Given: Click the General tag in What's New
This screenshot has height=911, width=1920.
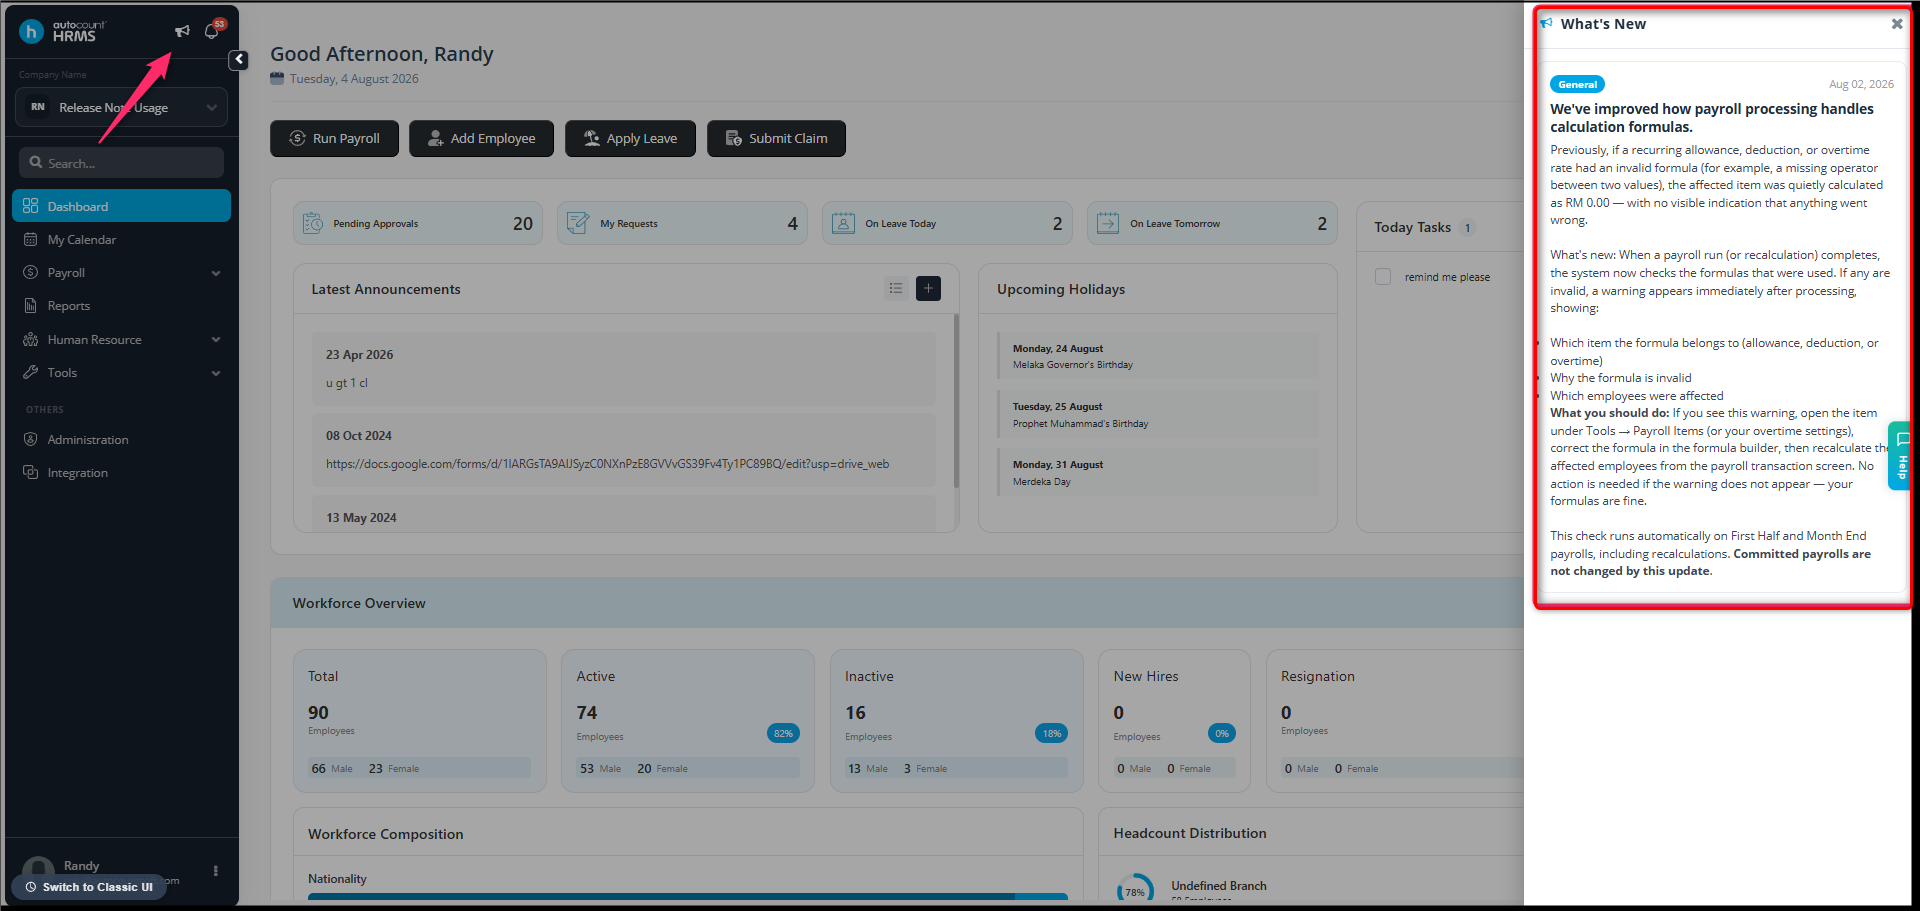Looking at the screenshot, I should (x=1577, y=85).
